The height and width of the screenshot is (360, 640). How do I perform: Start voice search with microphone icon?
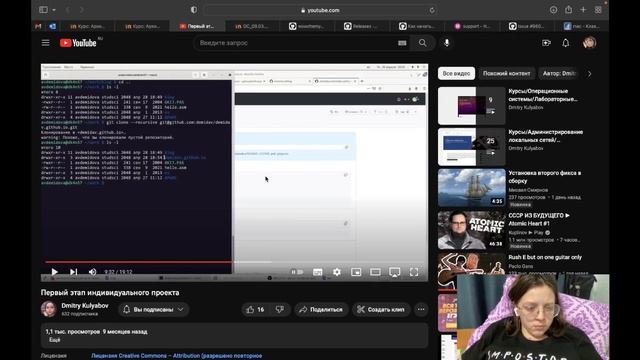click(x=447, y=43)
